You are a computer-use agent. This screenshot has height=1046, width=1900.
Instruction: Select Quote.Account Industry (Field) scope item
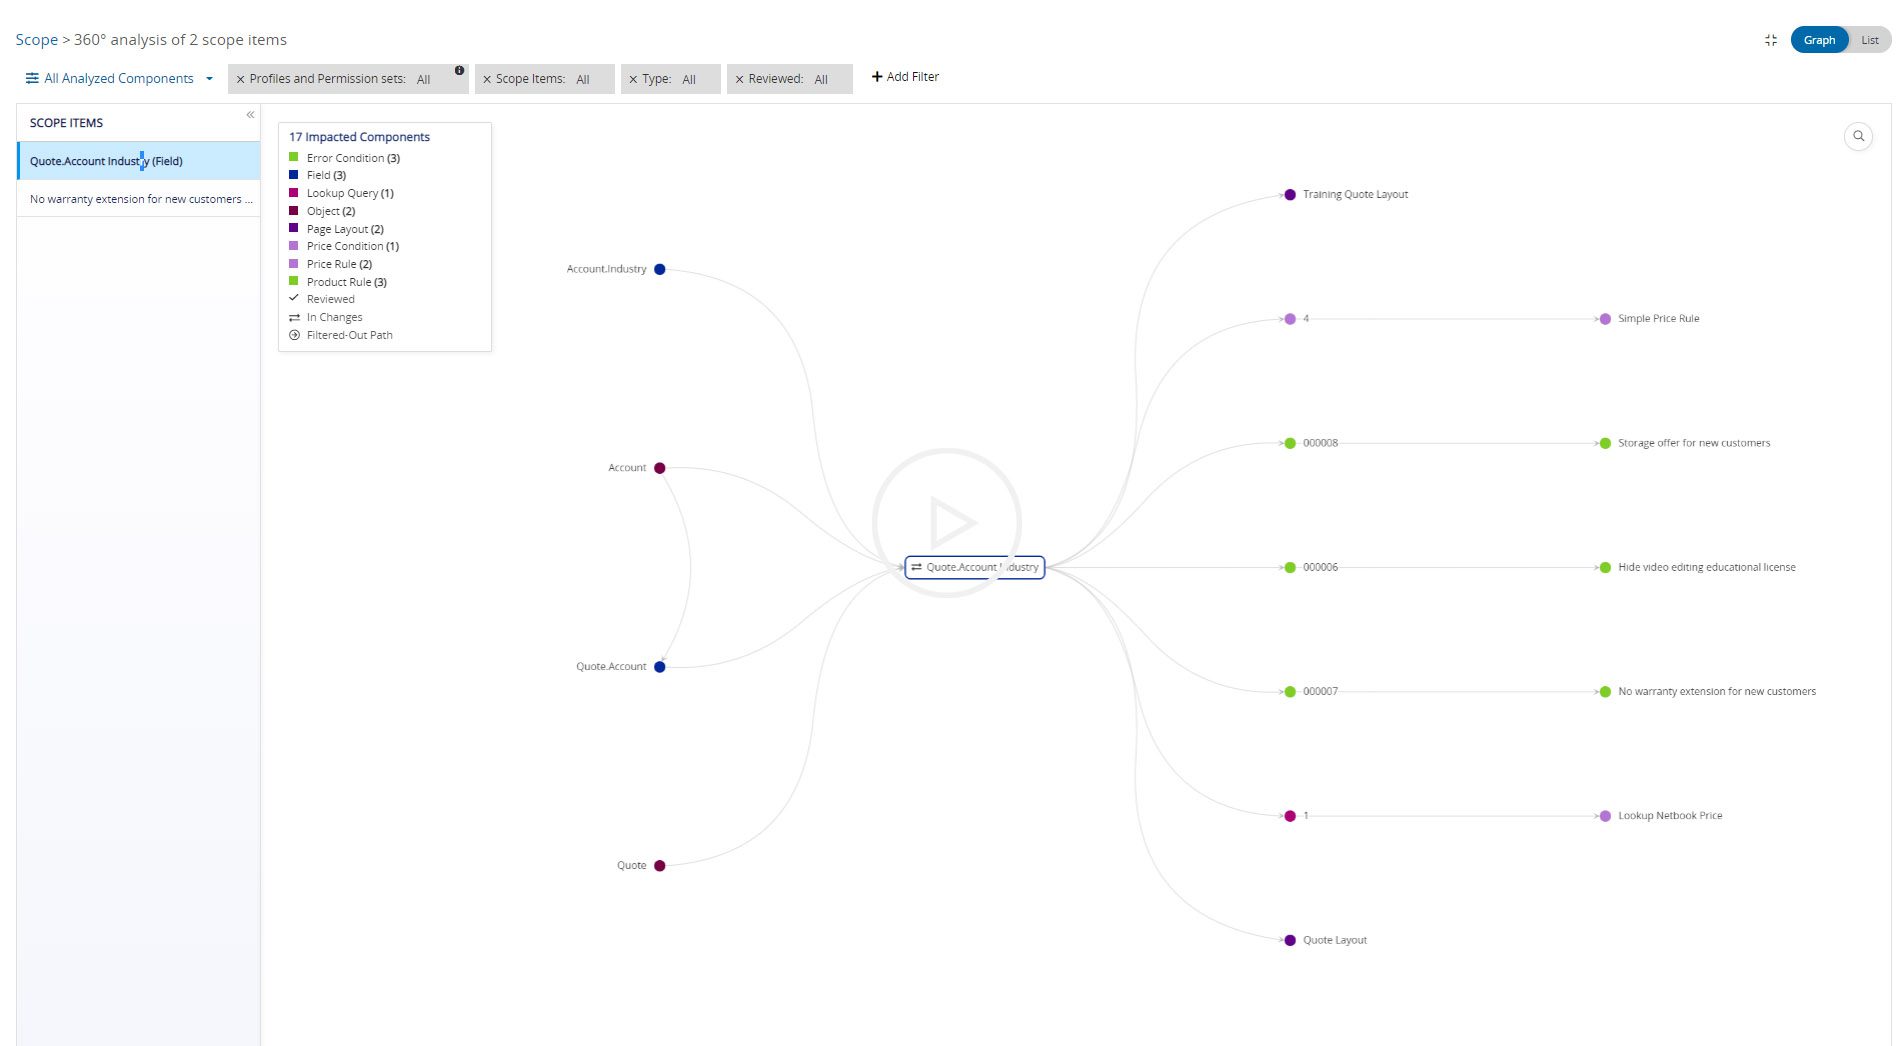(139, 161)
